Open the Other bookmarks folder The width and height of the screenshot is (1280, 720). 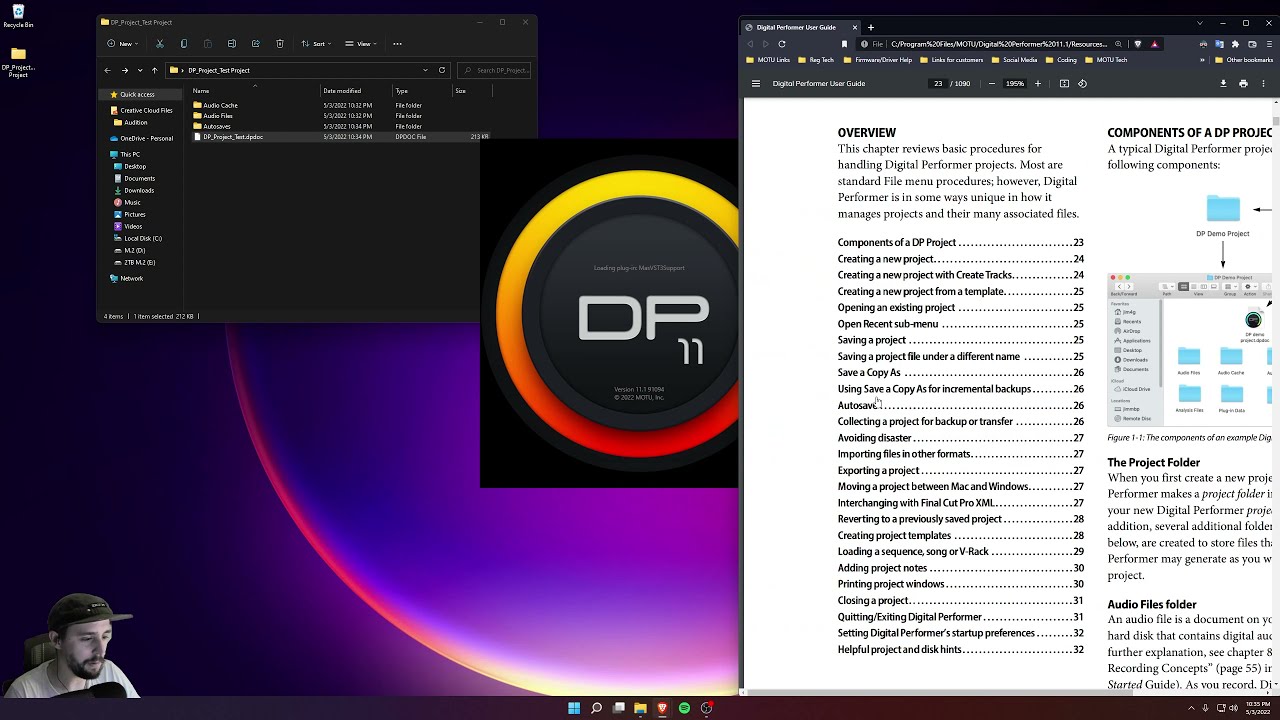point(1243,60)
